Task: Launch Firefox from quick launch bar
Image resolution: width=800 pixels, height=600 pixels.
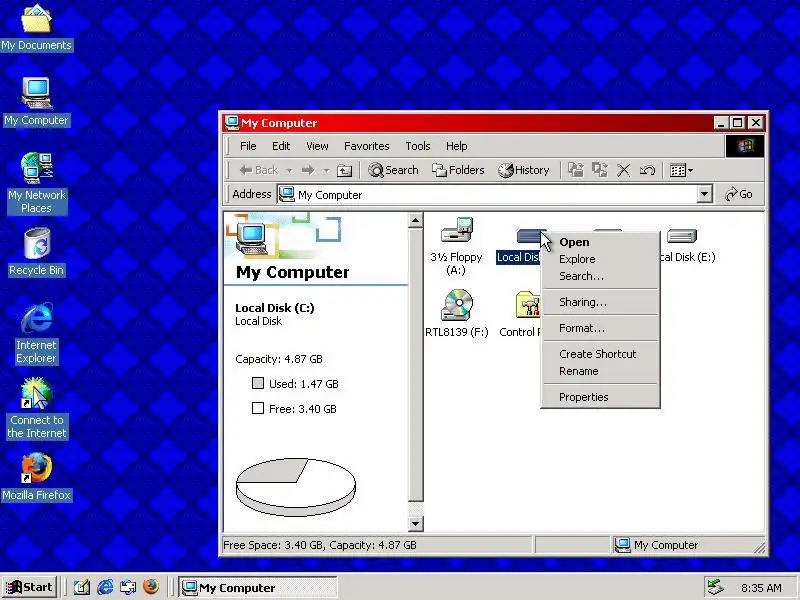Action: (x=151, y=587)
